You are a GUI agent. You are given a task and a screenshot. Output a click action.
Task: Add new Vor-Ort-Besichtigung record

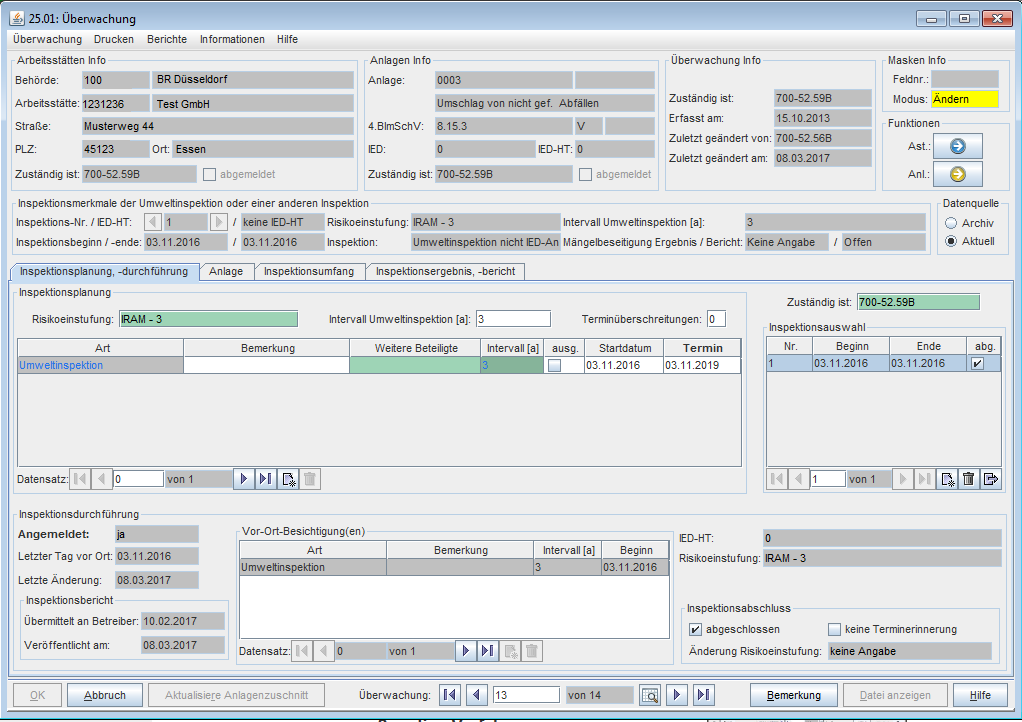(x=510, y=651)
